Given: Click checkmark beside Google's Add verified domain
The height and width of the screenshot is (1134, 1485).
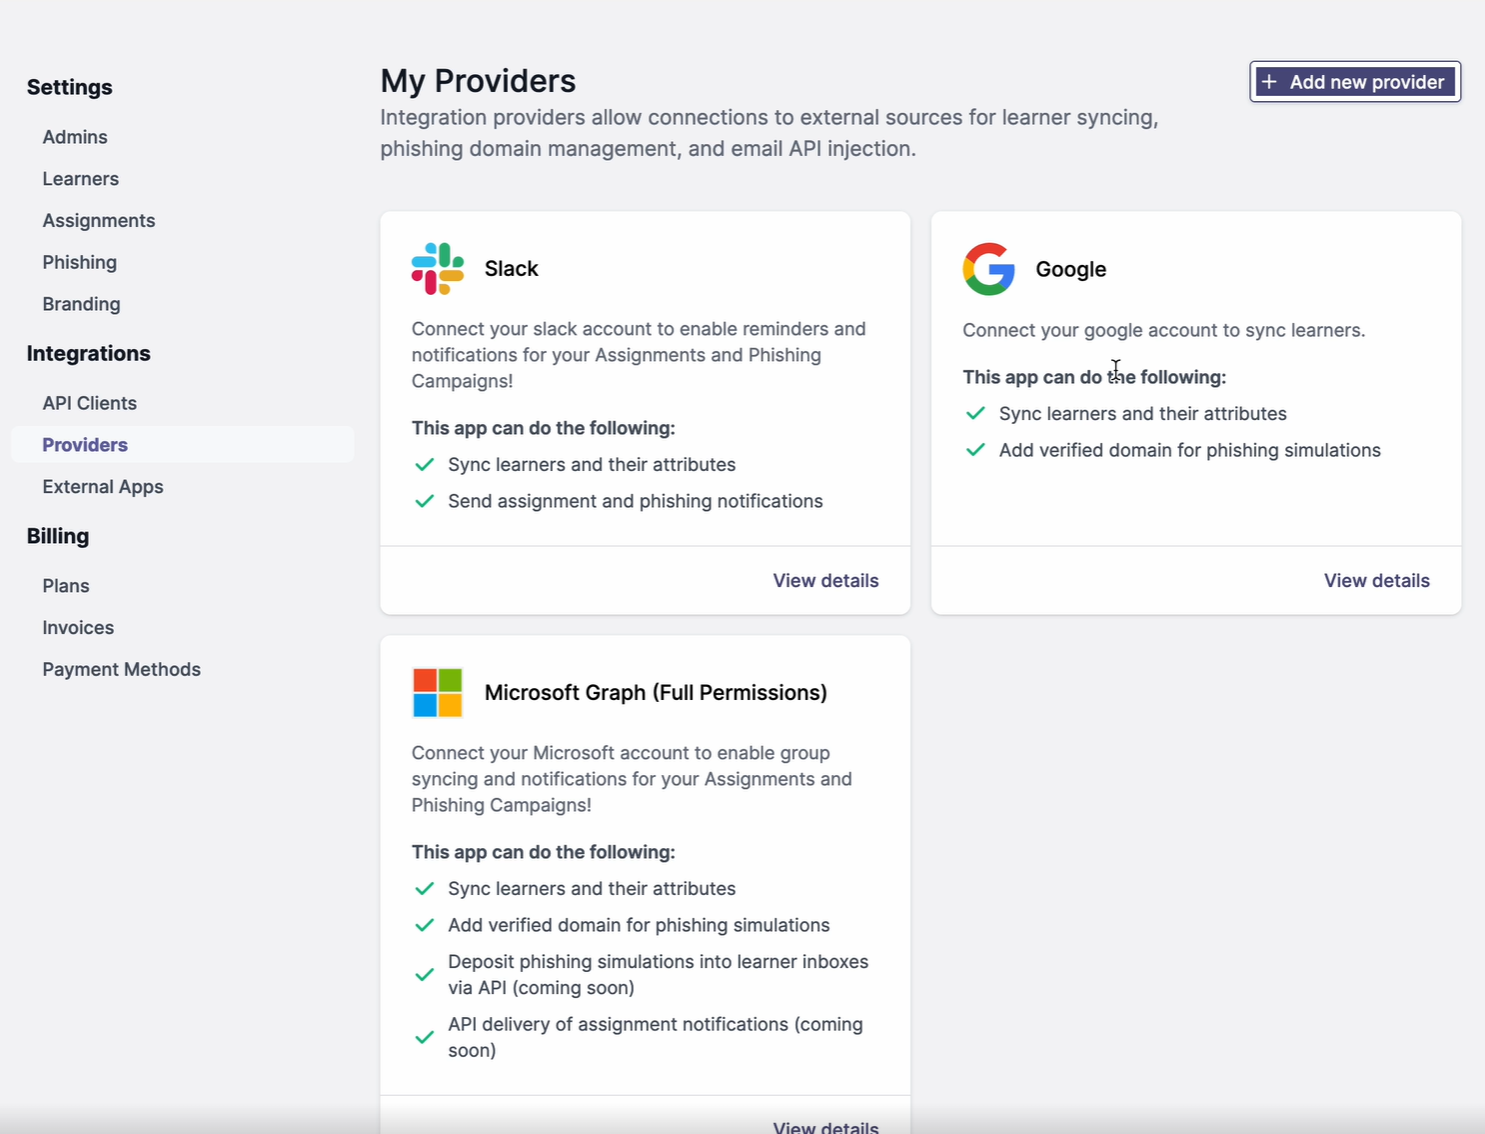Looking at the screenshot, I should [x=975, y=450].
